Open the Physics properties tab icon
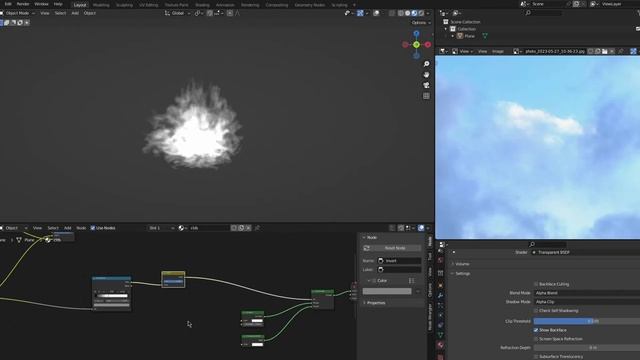This screenshot has height=360, width=640. [440, 315]
